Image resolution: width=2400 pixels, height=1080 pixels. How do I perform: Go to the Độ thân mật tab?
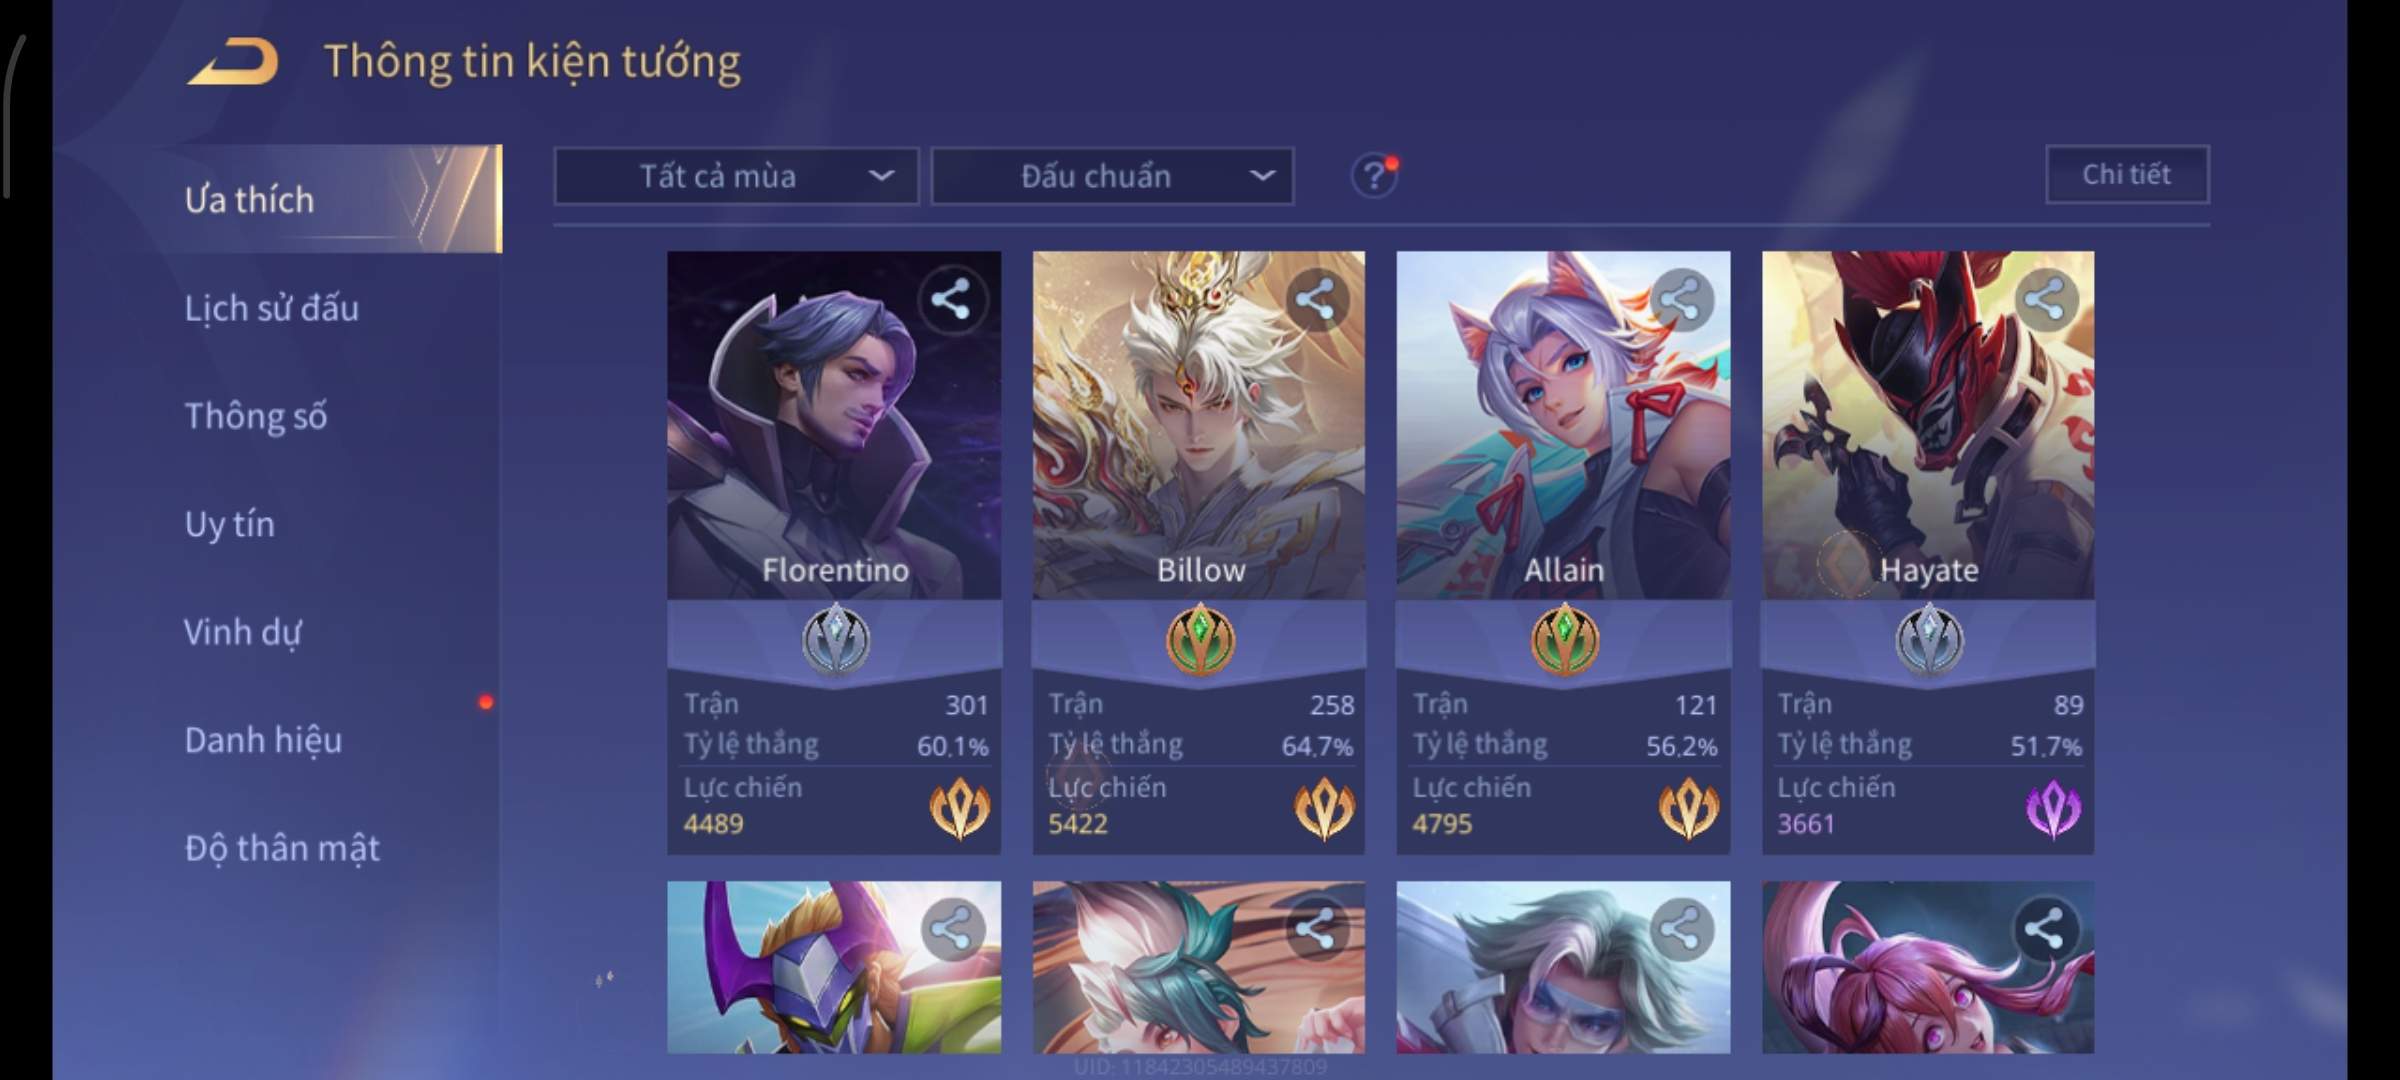(282, 848)
